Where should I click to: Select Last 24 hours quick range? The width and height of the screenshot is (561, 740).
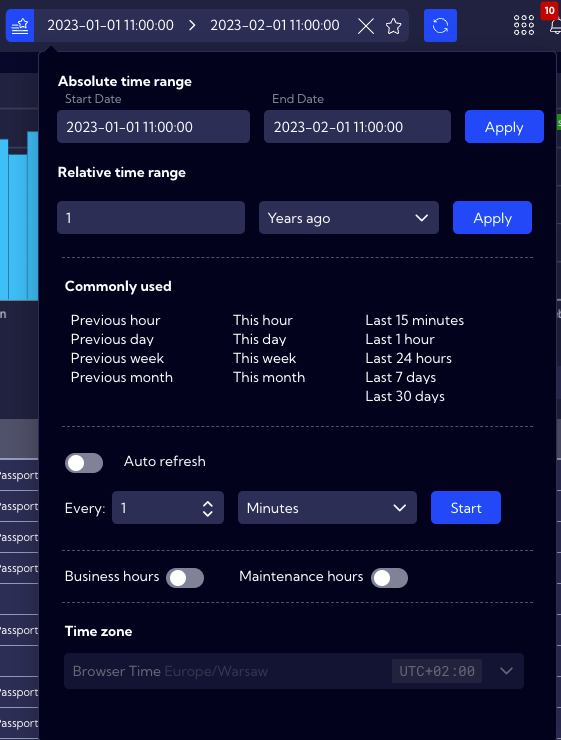(x=409, y=358)
